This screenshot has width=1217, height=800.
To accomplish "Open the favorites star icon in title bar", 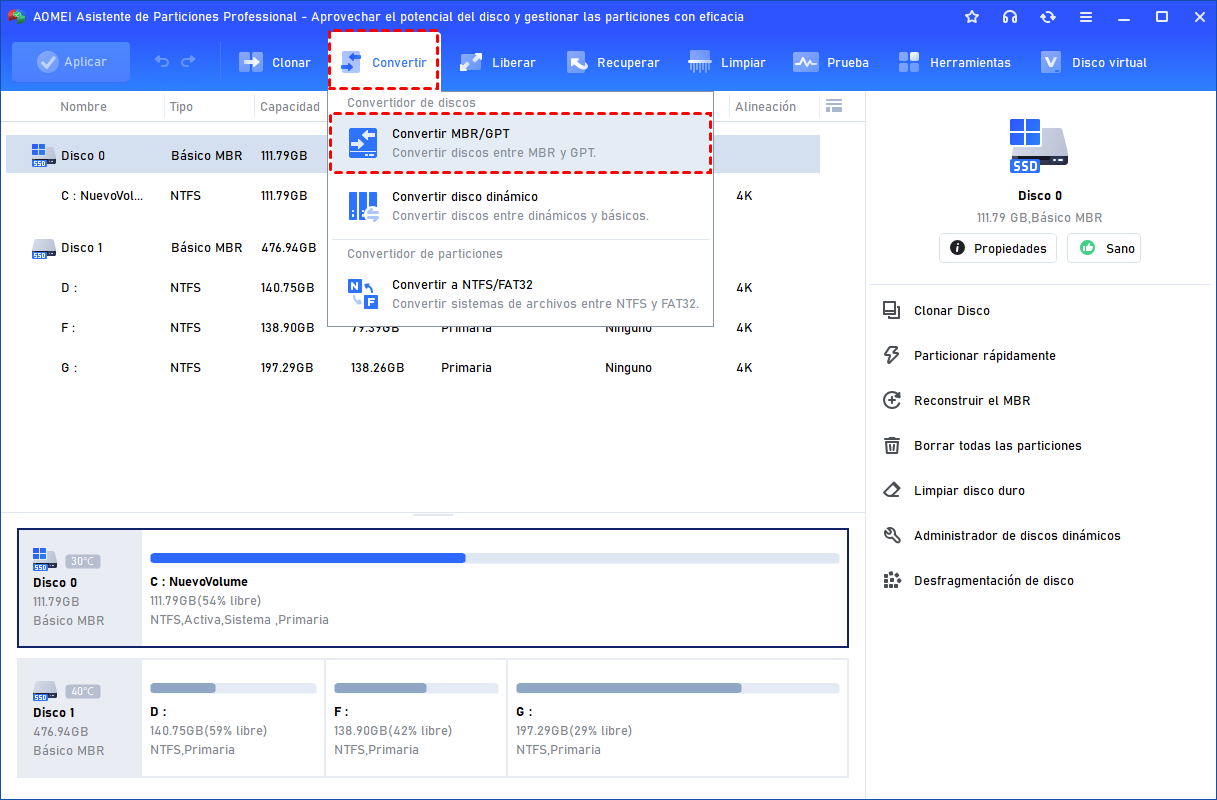I will click(972, 17).
